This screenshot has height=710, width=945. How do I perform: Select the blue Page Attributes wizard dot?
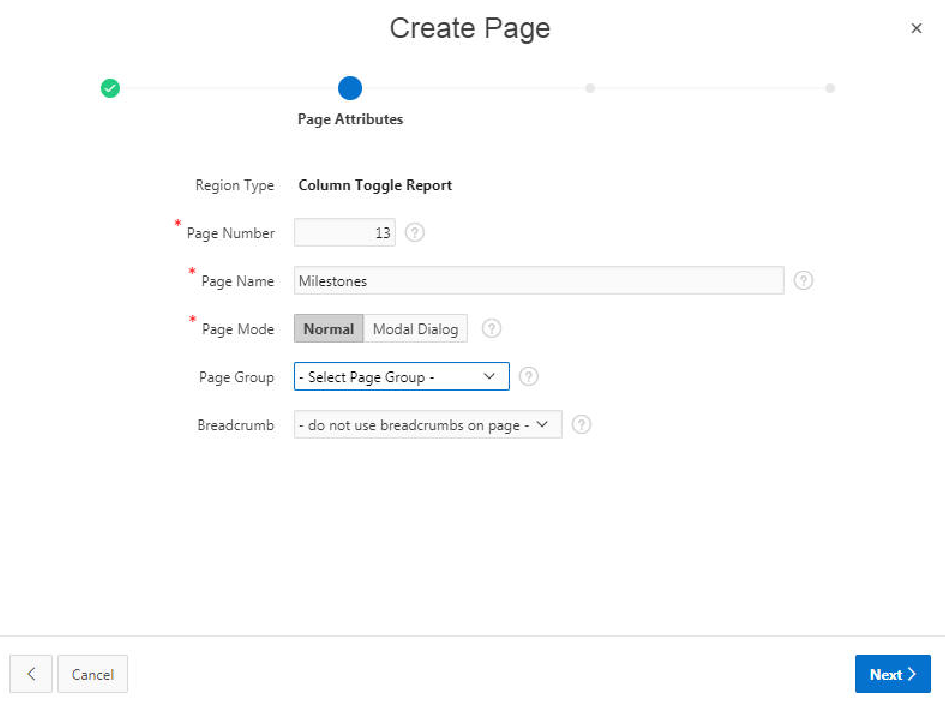tap(350, 88)
